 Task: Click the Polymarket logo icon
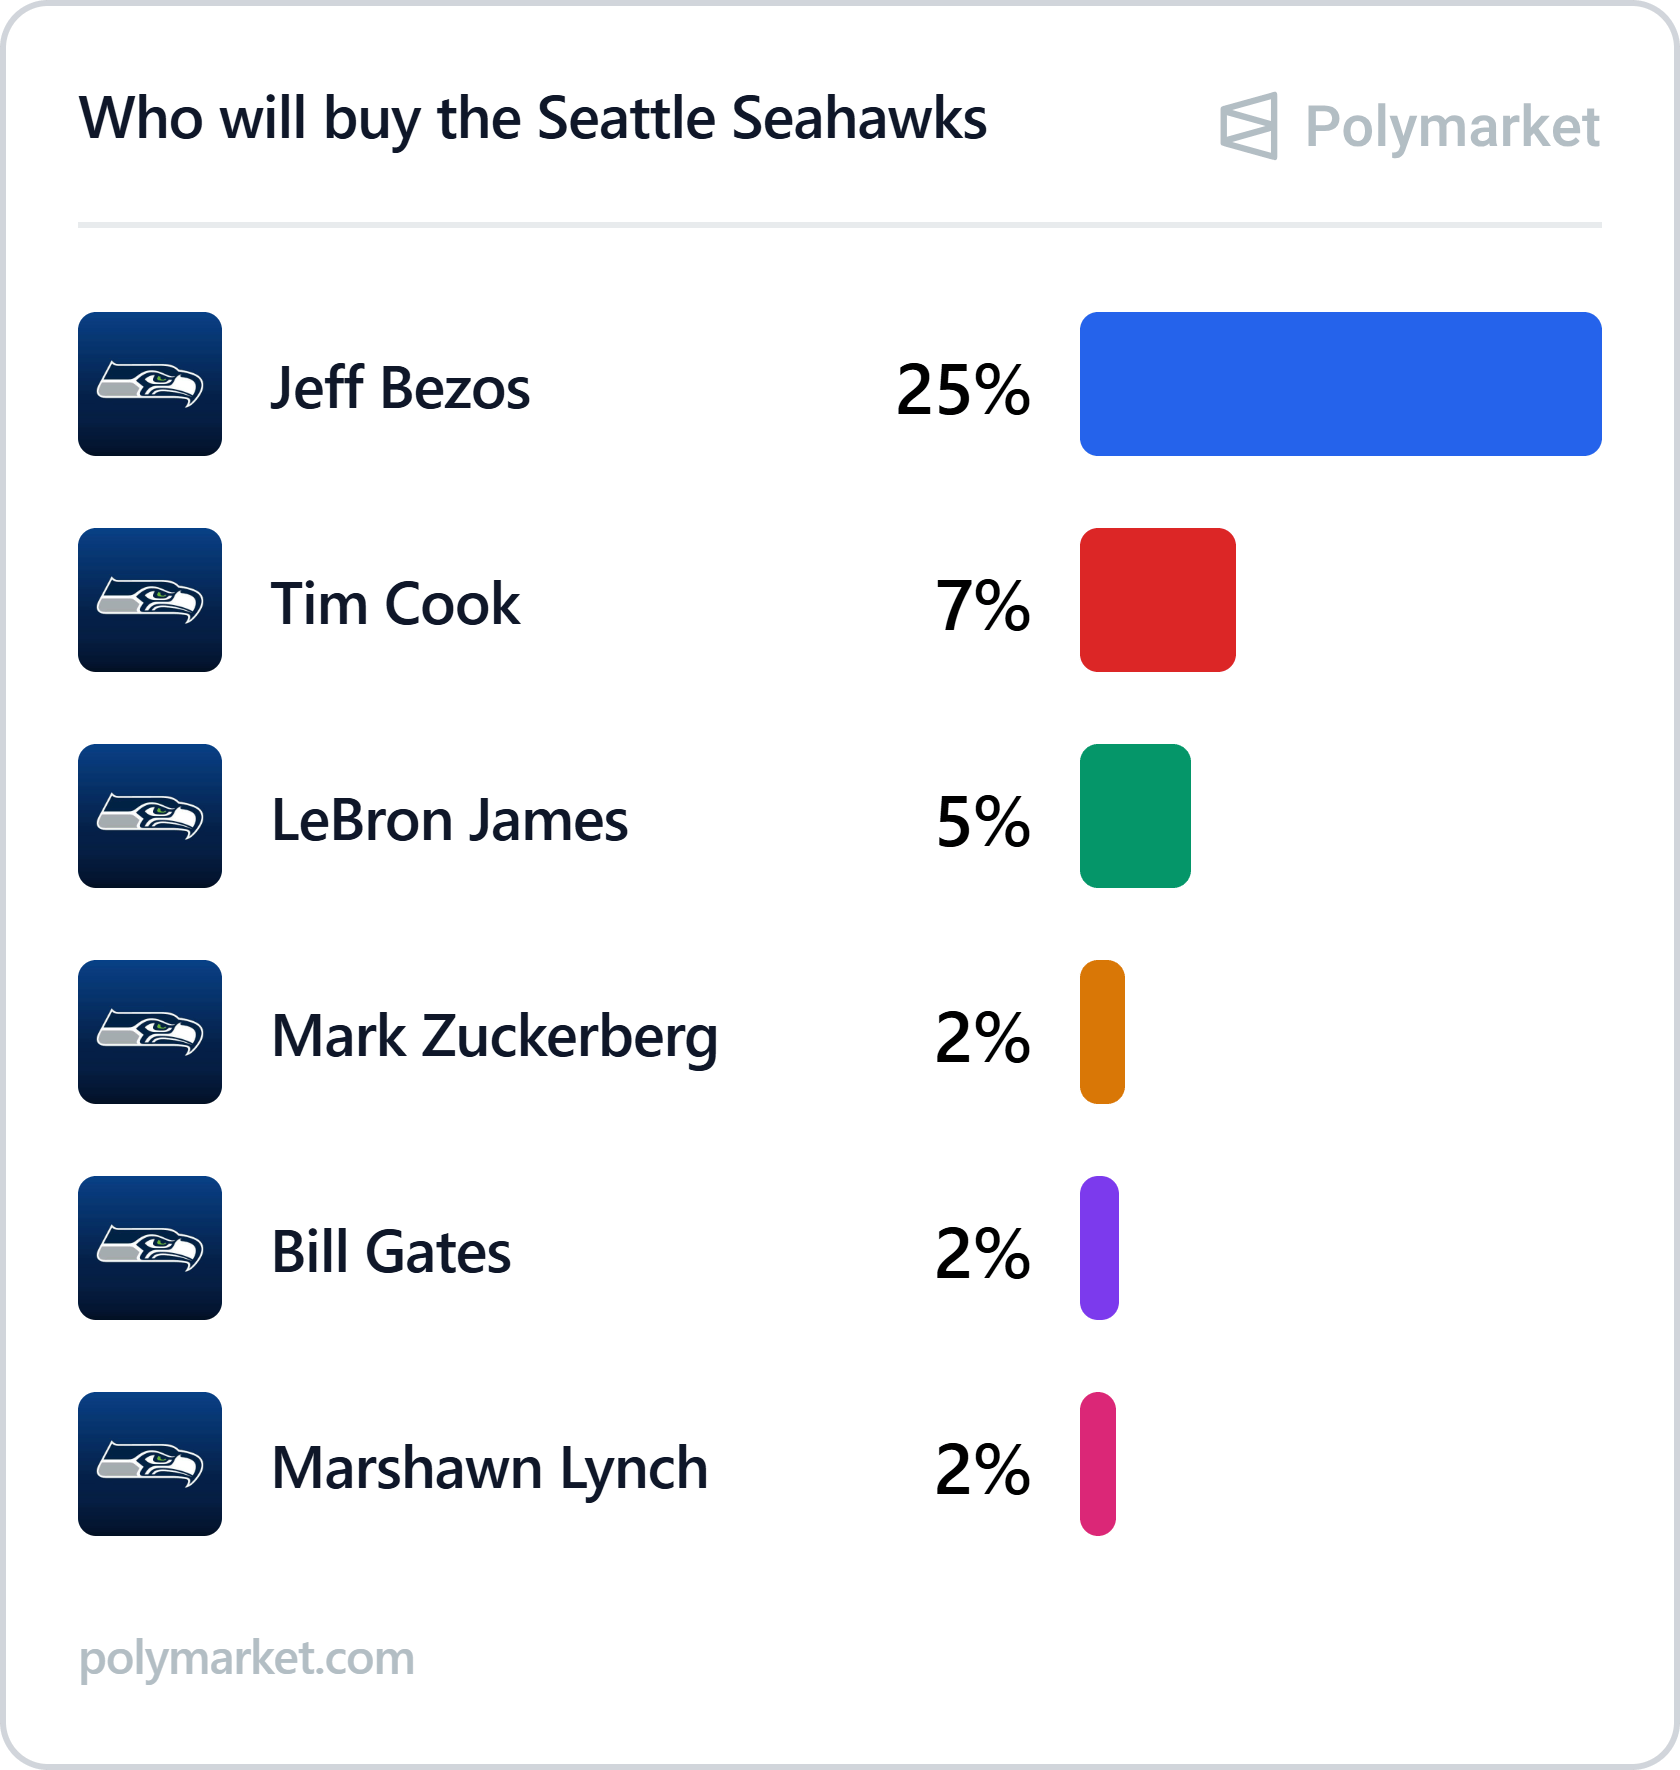point(1248,126)
